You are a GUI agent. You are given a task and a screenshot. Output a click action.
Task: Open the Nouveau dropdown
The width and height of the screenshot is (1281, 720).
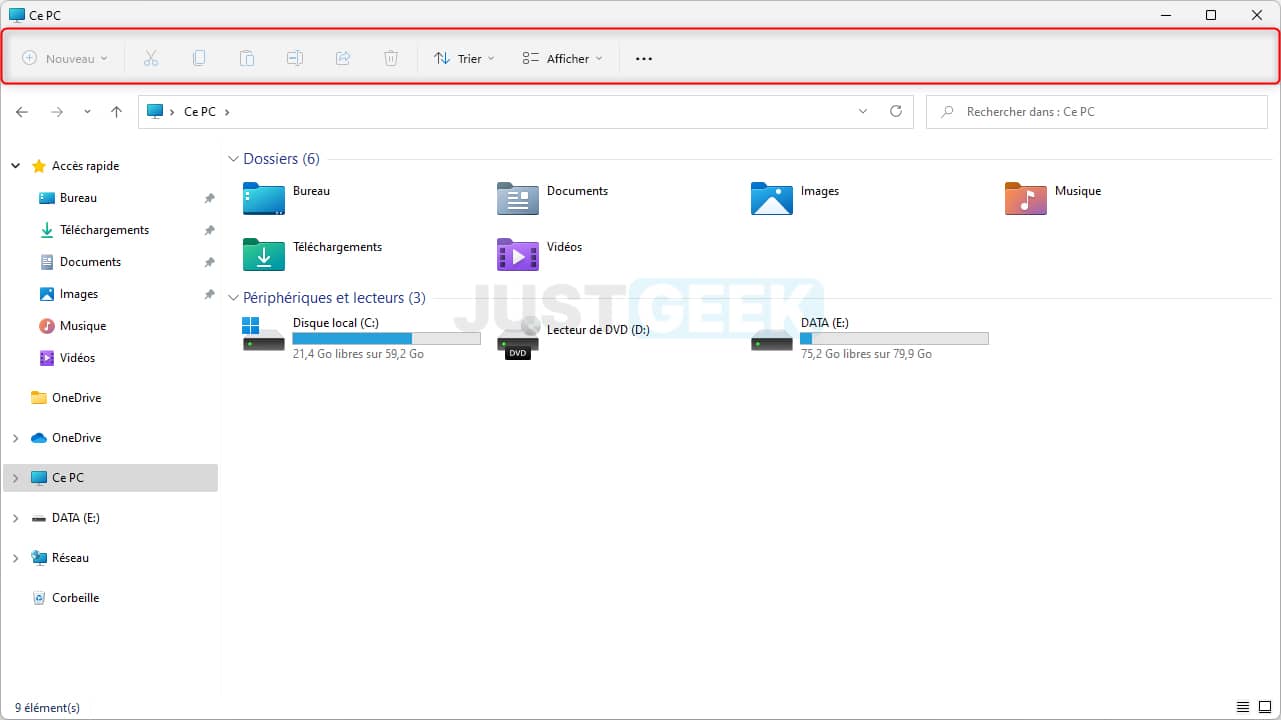click(65, 59)
